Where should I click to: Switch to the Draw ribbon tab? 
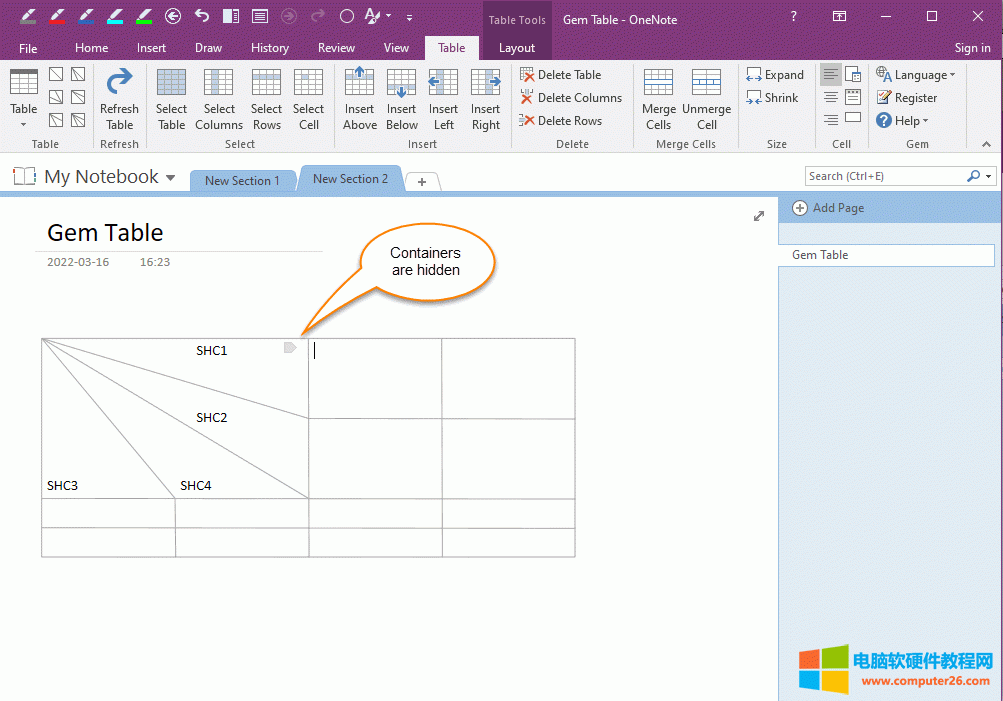[x=208, y=48]
